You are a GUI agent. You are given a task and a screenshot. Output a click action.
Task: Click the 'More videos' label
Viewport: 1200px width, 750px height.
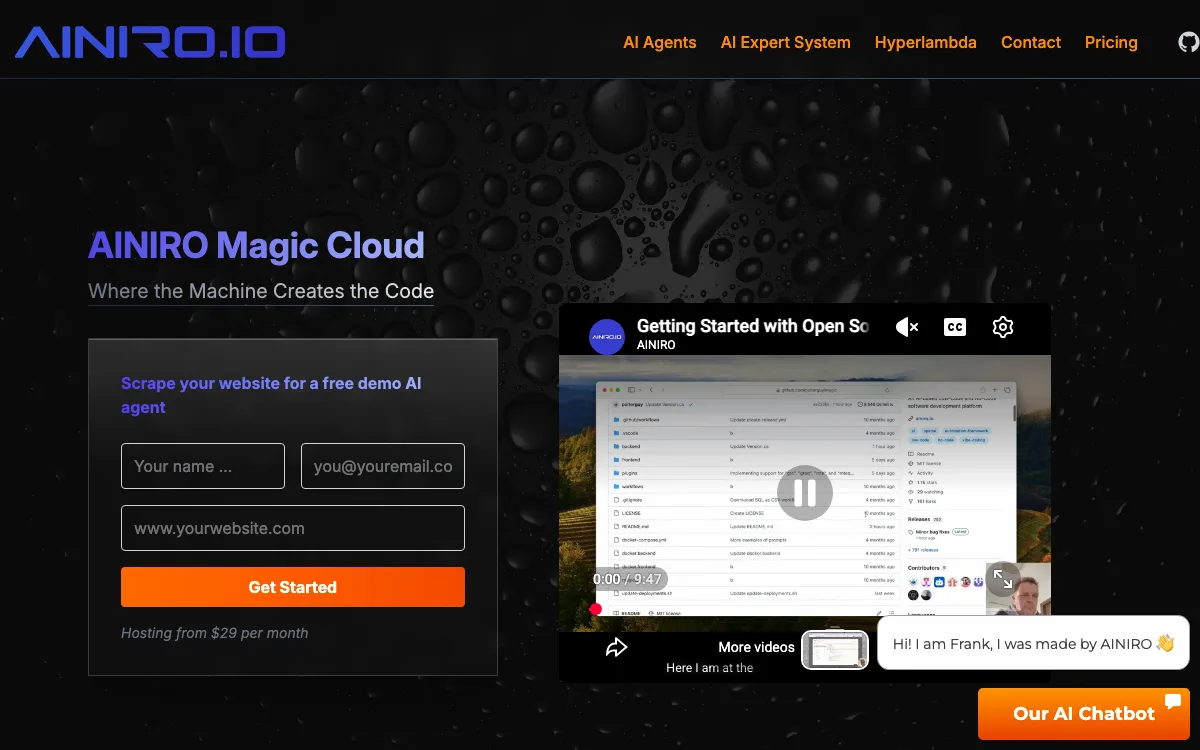pos(756,647)
